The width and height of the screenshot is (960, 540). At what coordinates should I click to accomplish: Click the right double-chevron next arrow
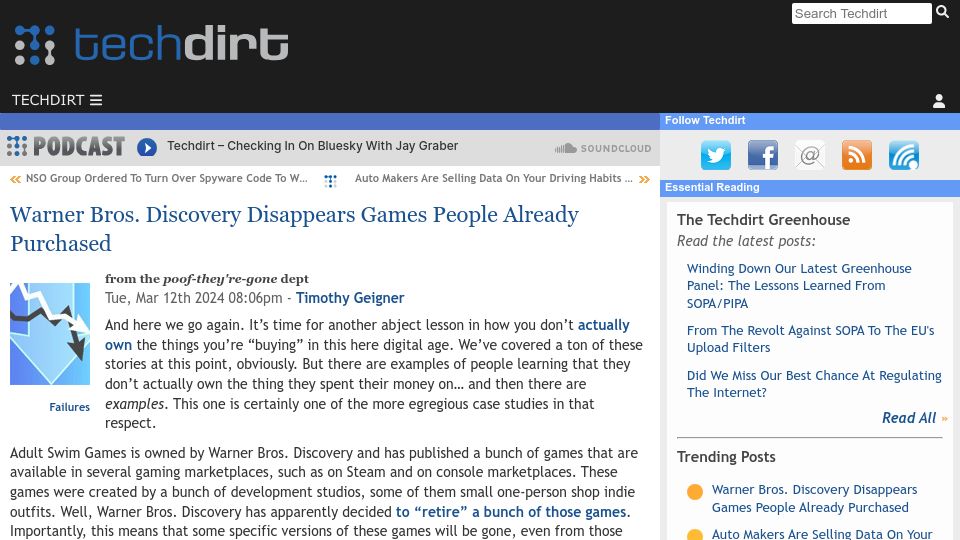click(644, 179)
